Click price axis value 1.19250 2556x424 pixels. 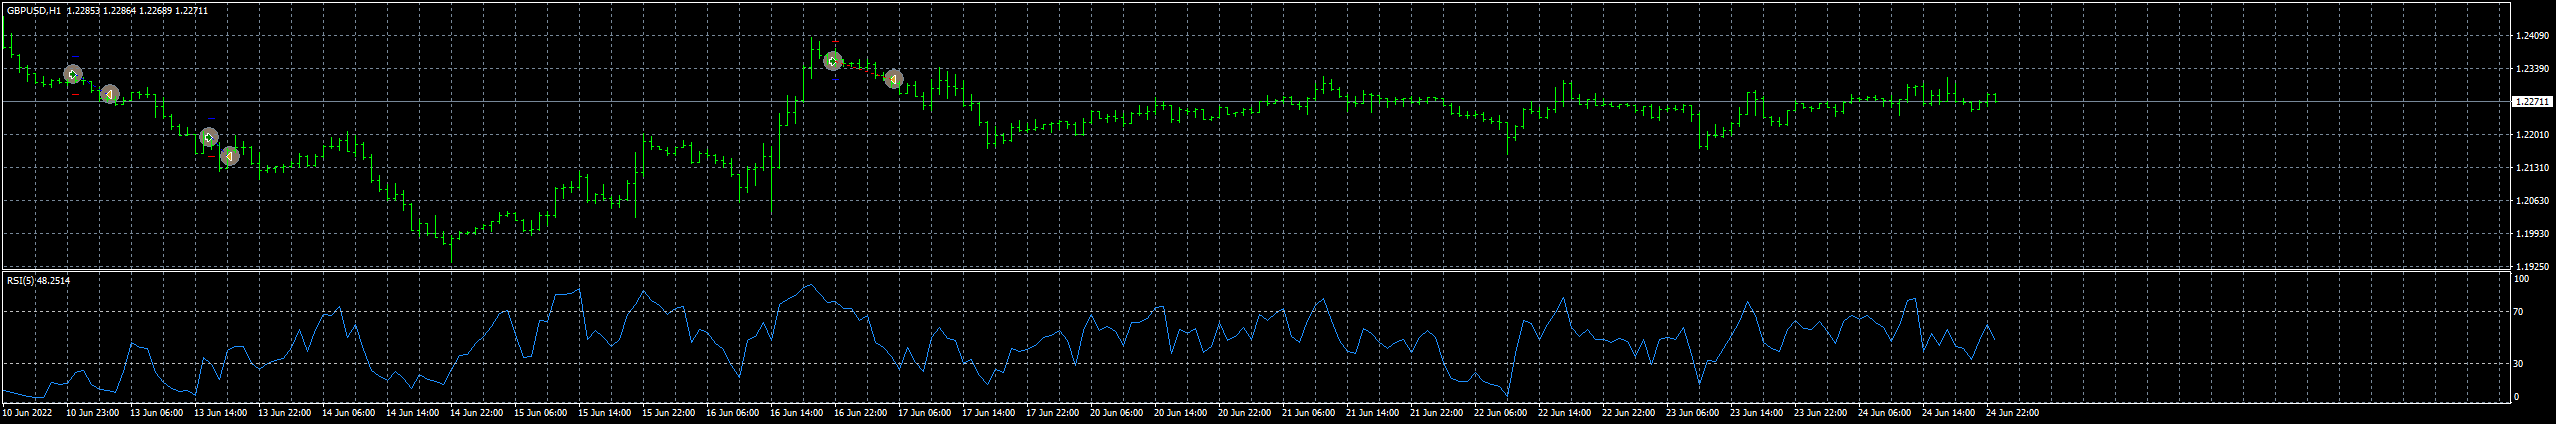tap(2533, 267)
